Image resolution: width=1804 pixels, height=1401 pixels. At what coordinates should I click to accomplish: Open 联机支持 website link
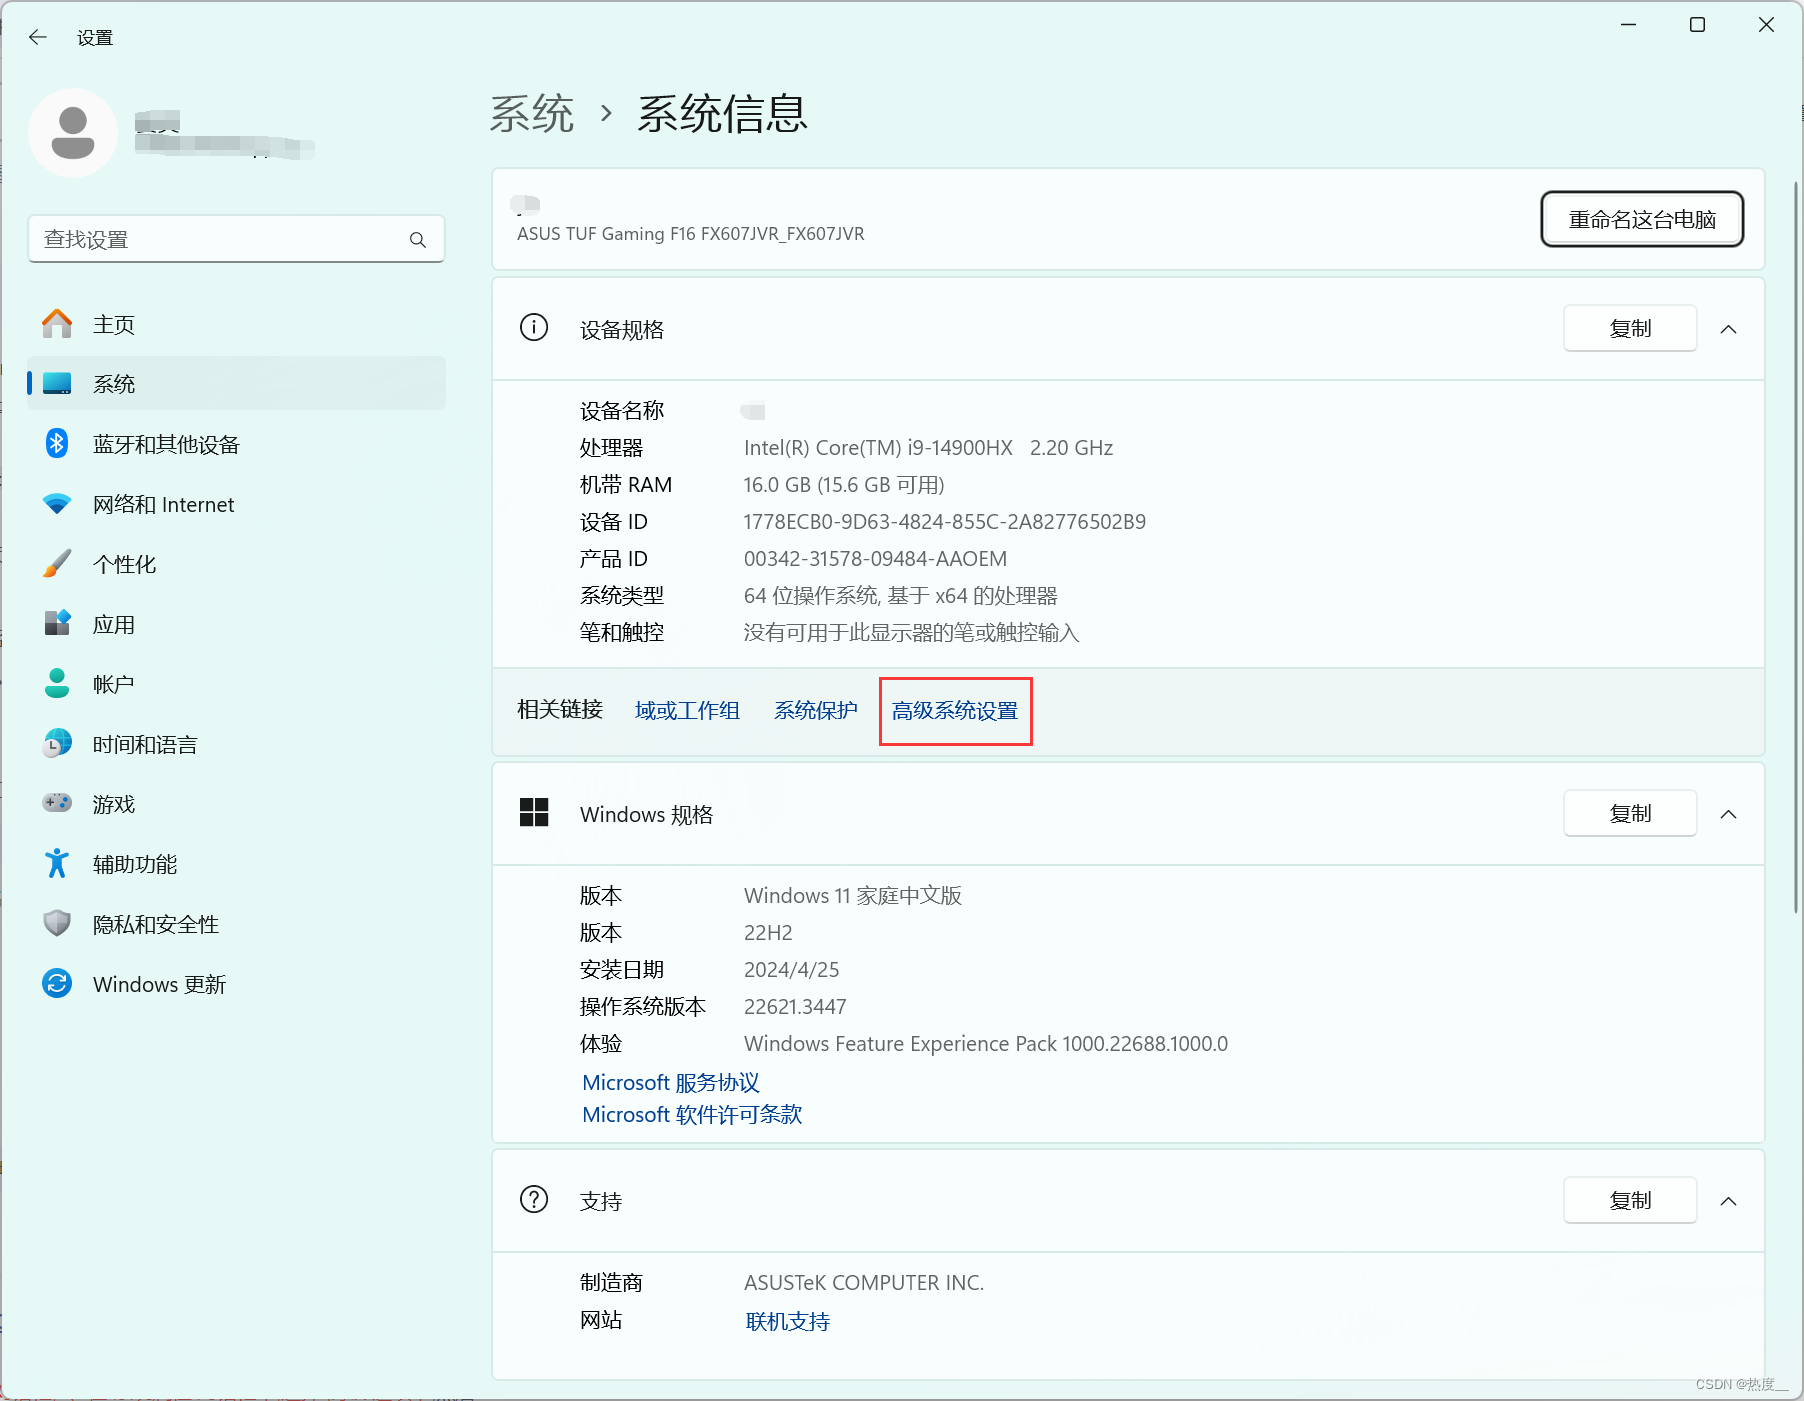click(788, 1322)
